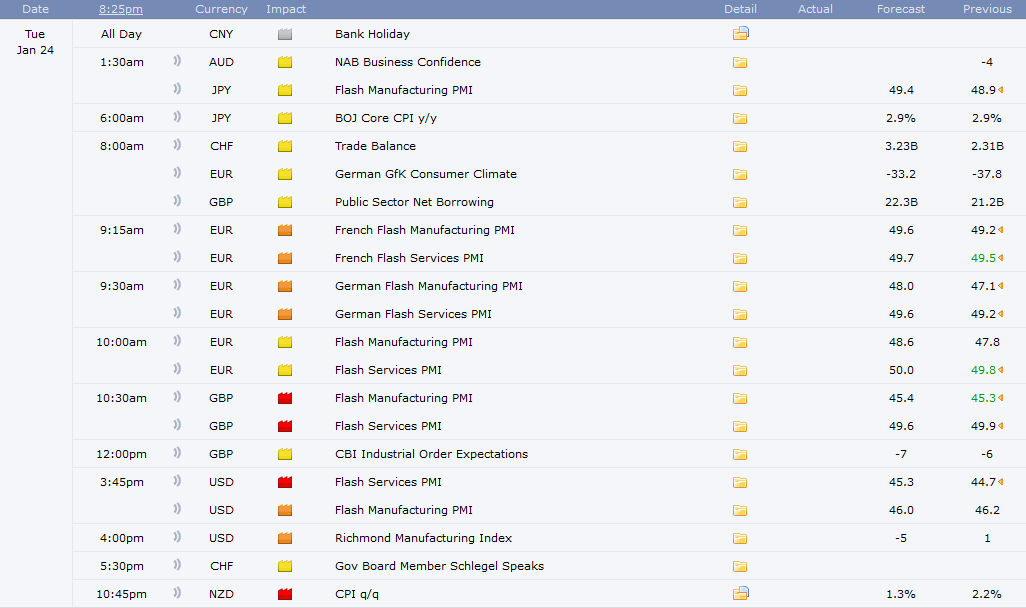Open detail folder for Trade Balance
Viewport: 1026px width, 608px height.
click(x=740, y=147)
